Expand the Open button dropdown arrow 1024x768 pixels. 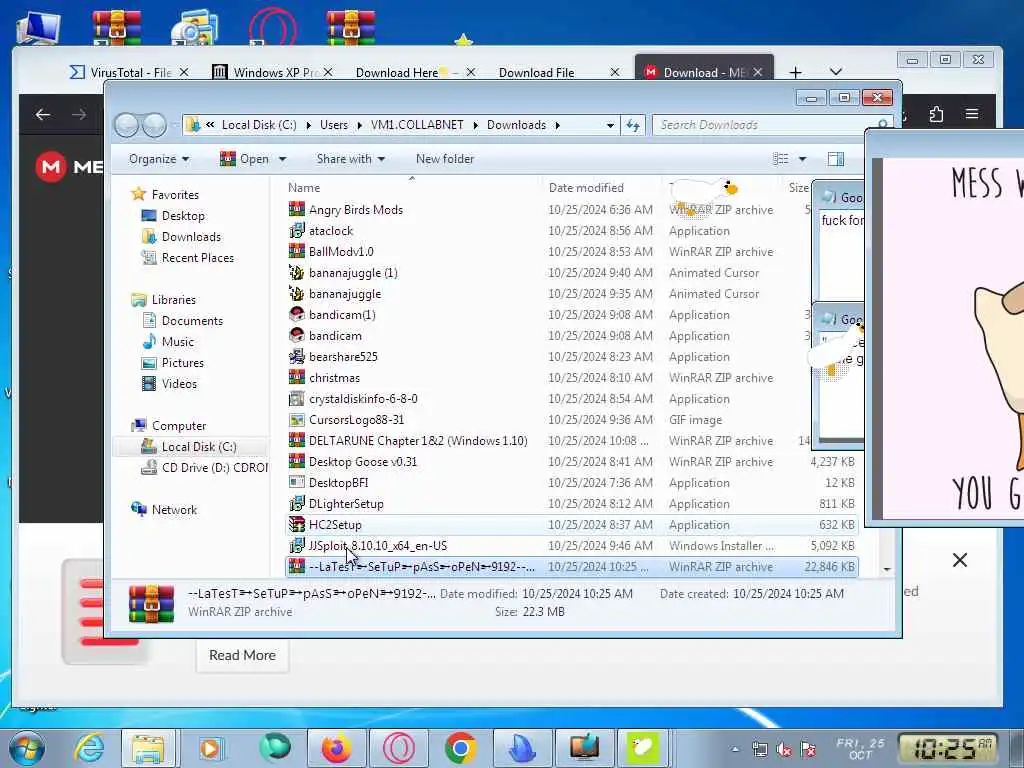pyautogui.click(x=282, y=159)
